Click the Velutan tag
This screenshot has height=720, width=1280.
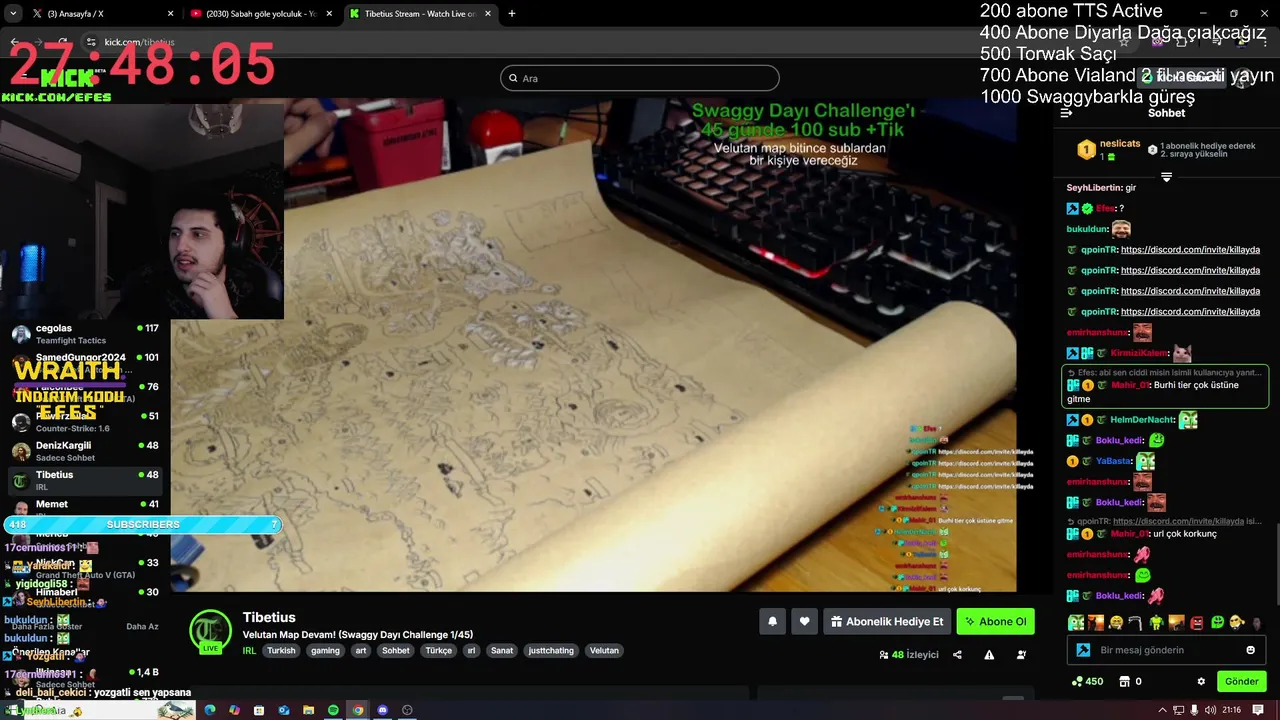click(604, 650)
